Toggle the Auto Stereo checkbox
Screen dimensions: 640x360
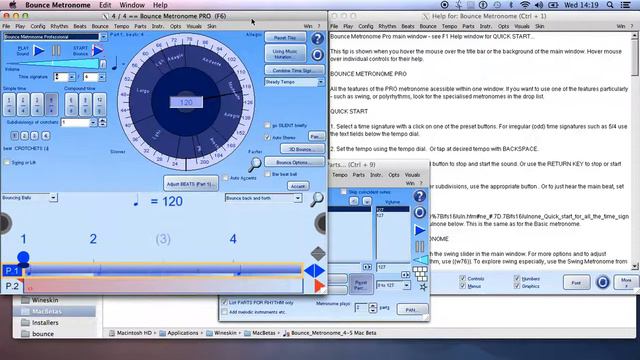pyautogui.click(x=267, y=138)
